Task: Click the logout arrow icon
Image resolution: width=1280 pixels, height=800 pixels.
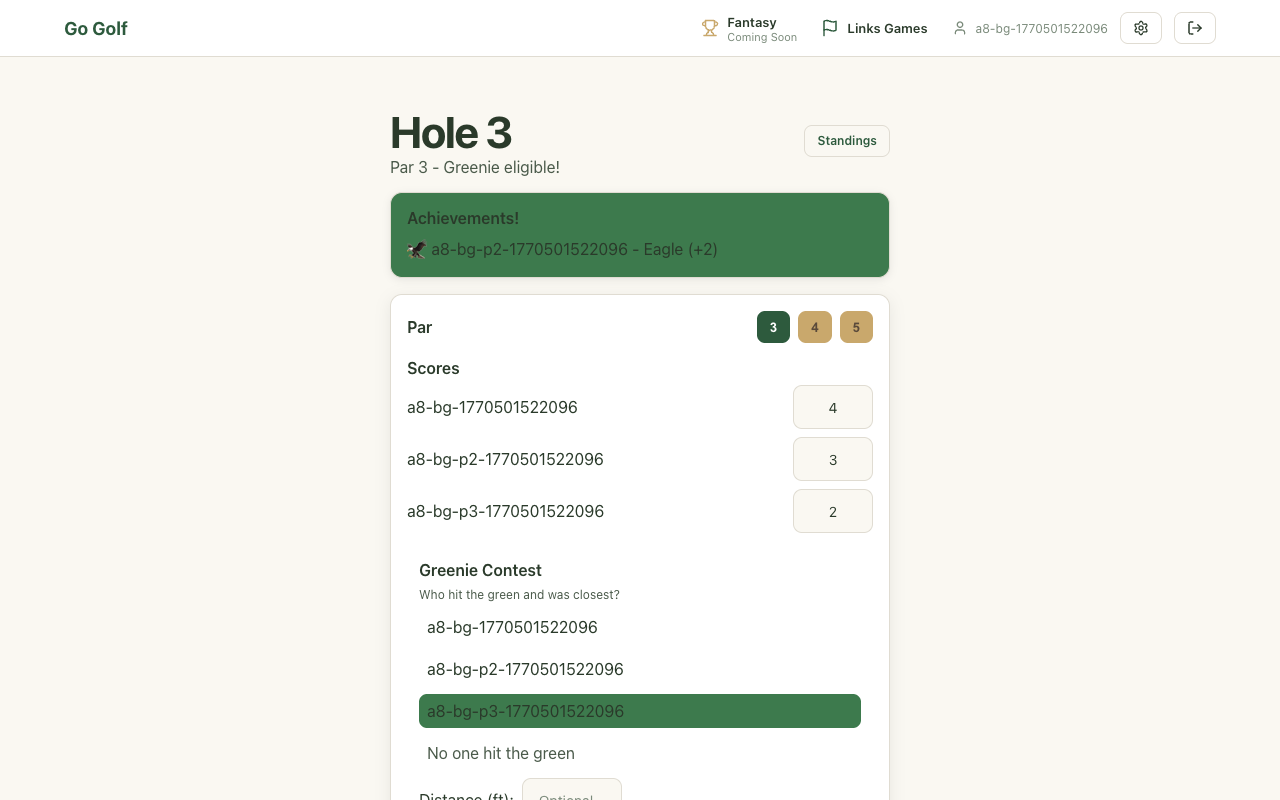Action: point(1194,28)
